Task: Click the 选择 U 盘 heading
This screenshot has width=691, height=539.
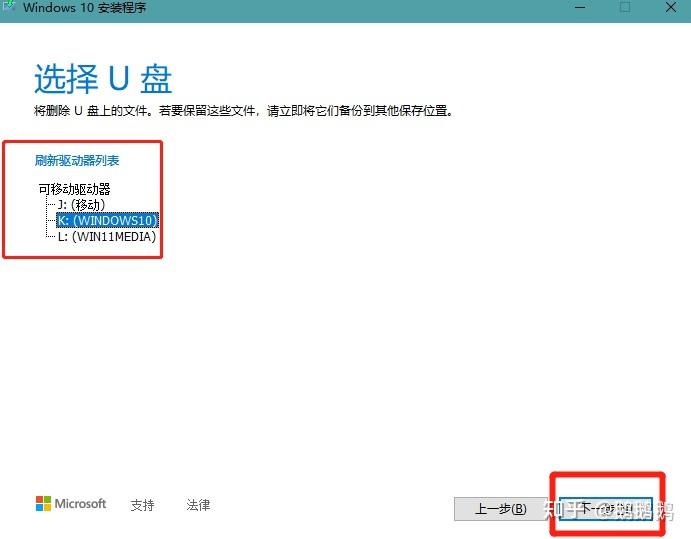Action: click(103, 79)
